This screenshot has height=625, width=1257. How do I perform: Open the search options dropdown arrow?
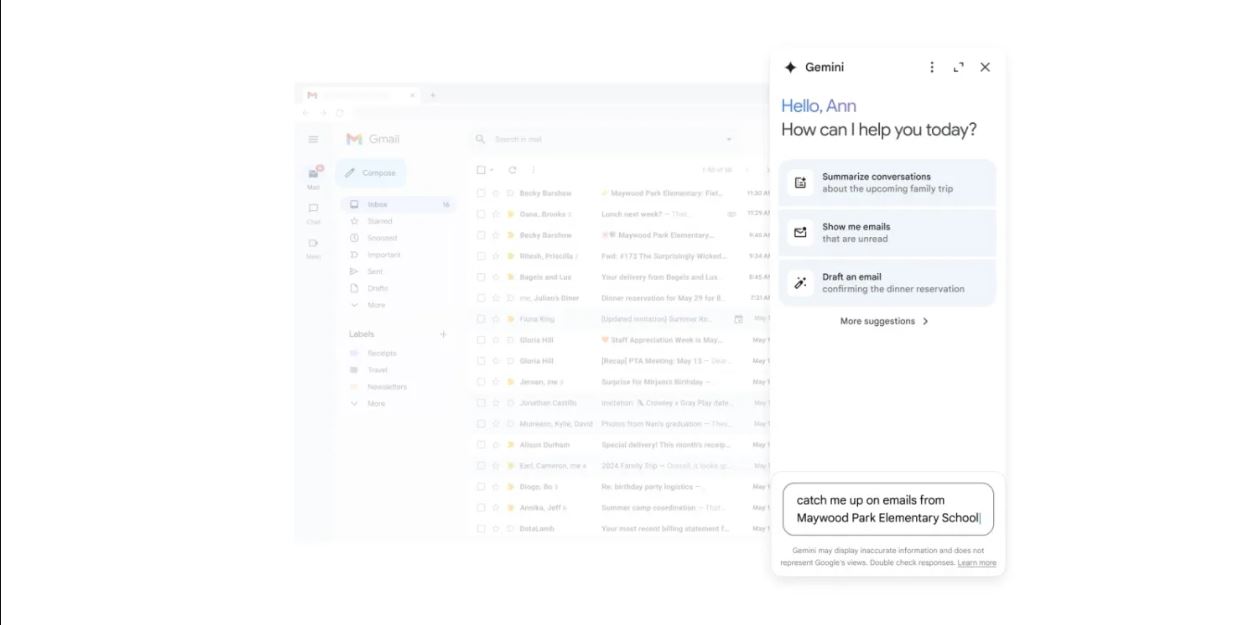tap(728, 139)
